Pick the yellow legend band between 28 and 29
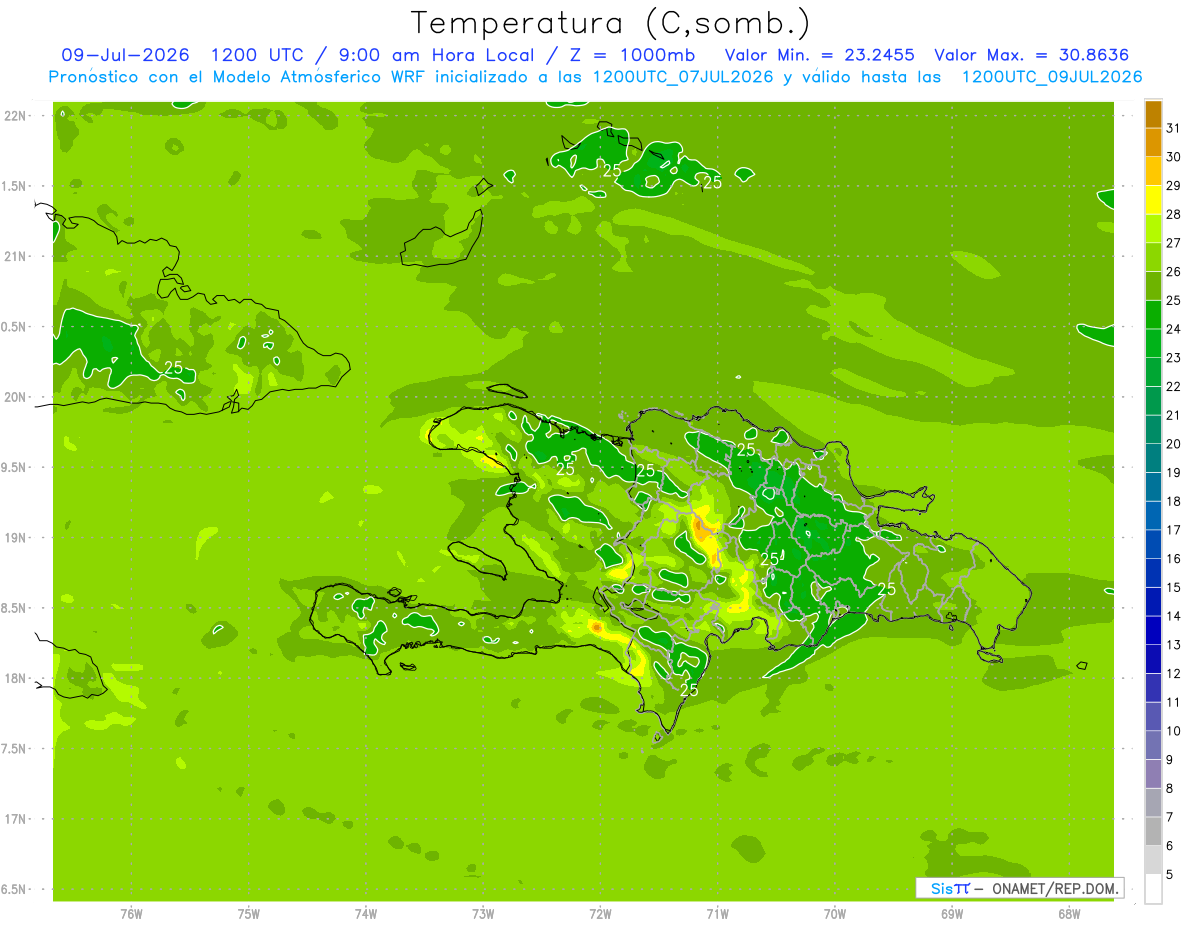The height and width of the screenshot is (927, 1200). click(1153, 200)
